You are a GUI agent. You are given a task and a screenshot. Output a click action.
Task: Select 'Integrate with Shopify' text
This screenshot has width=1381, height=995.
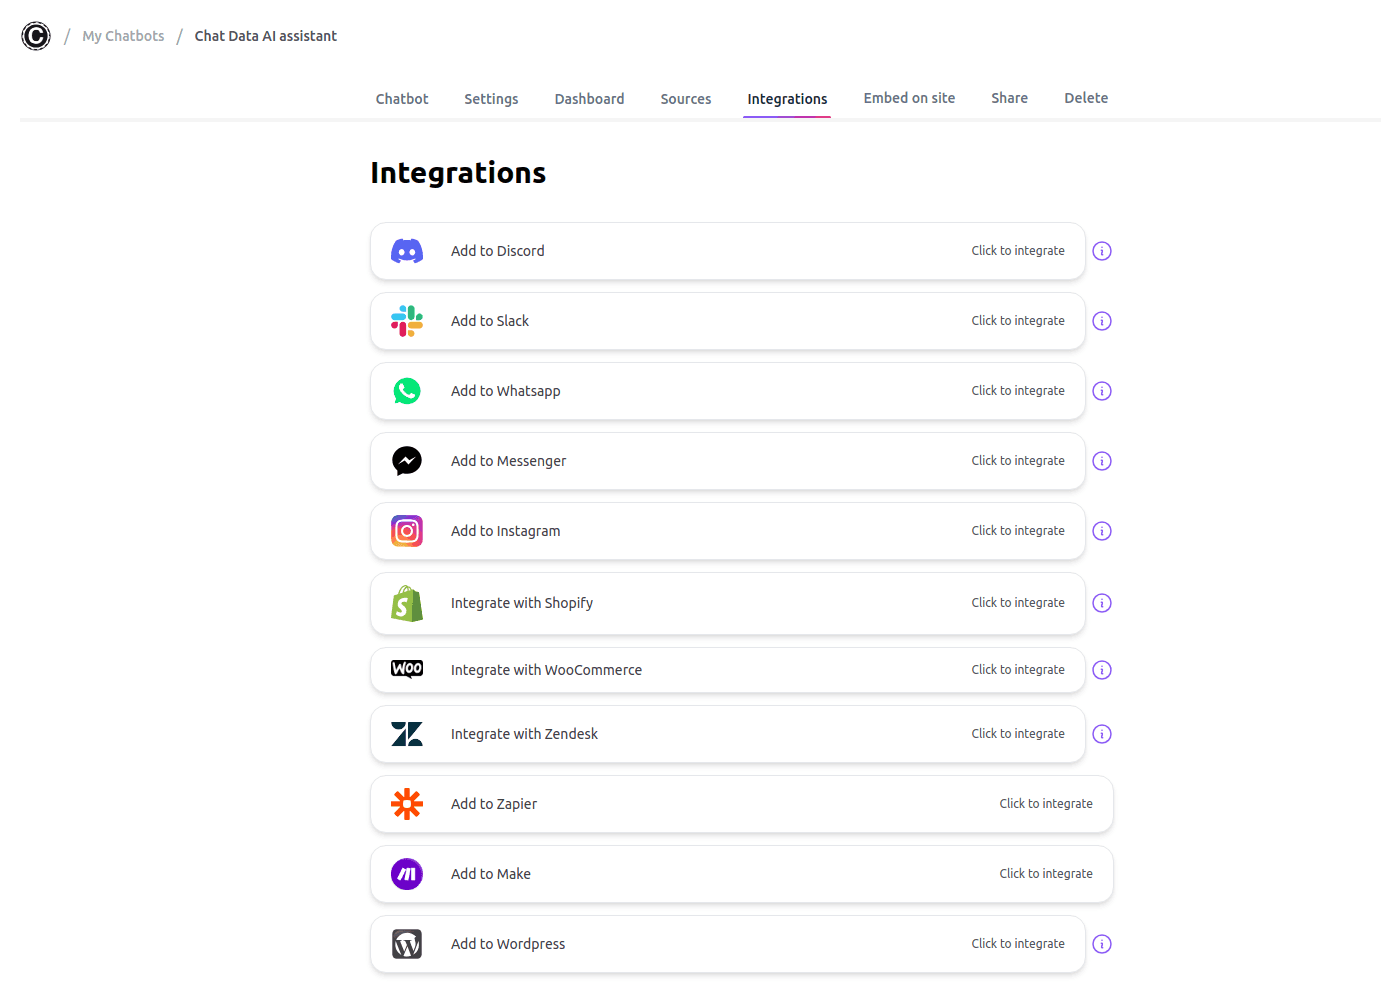(522, 603)
